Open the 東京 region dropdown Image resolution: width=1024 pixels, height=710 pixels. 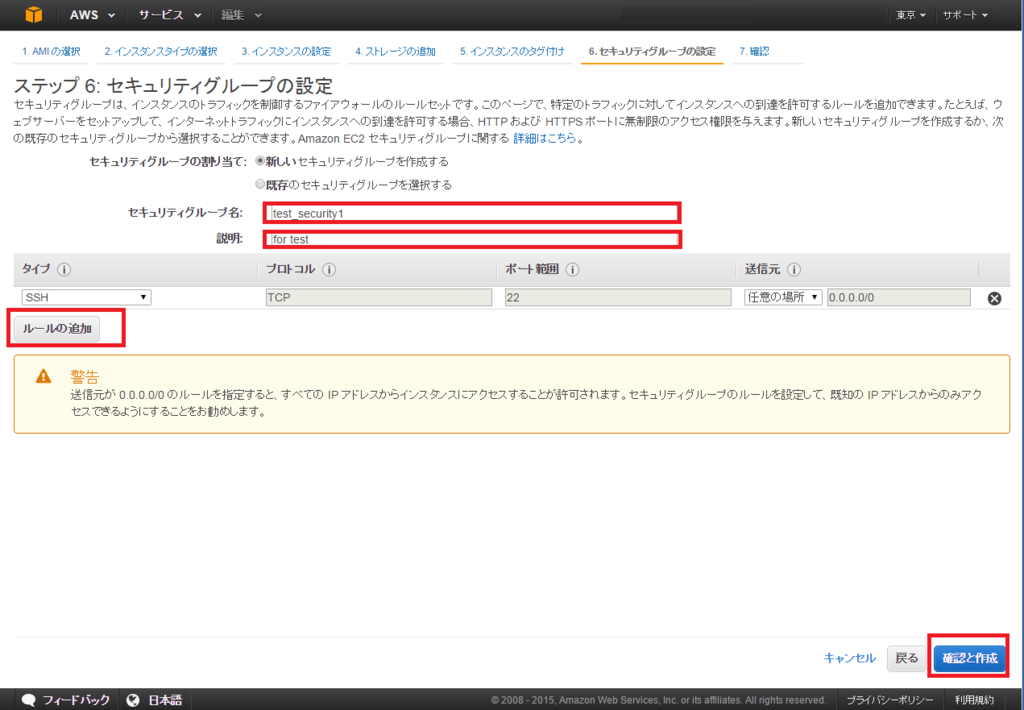[x=908, y=15]
